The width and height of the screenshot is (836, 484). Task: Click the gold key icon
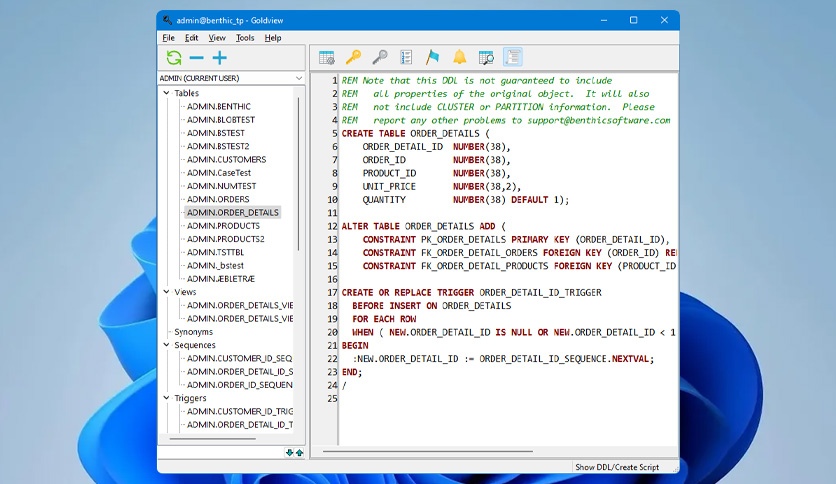pos(353,57)
